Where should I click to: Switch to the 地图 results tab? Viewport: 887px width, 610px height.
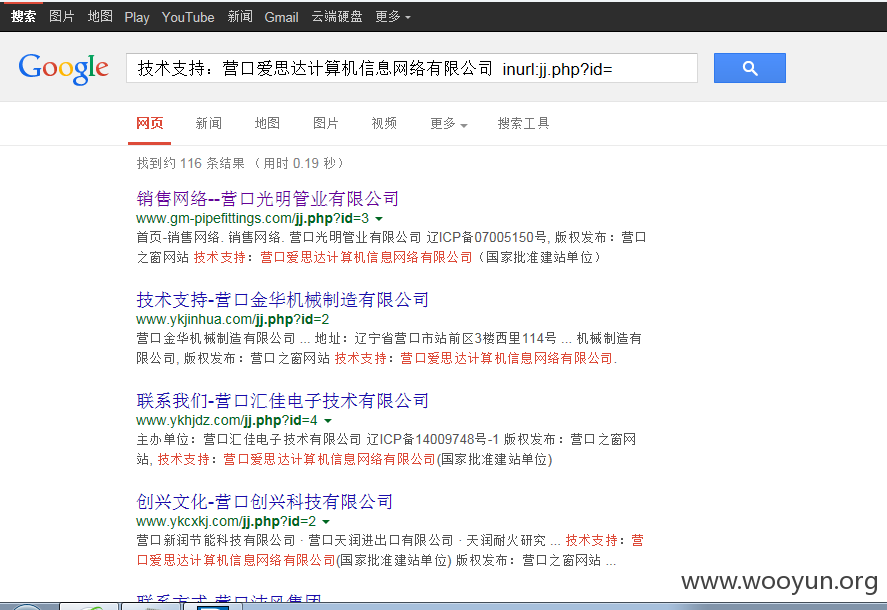point(267,123)
